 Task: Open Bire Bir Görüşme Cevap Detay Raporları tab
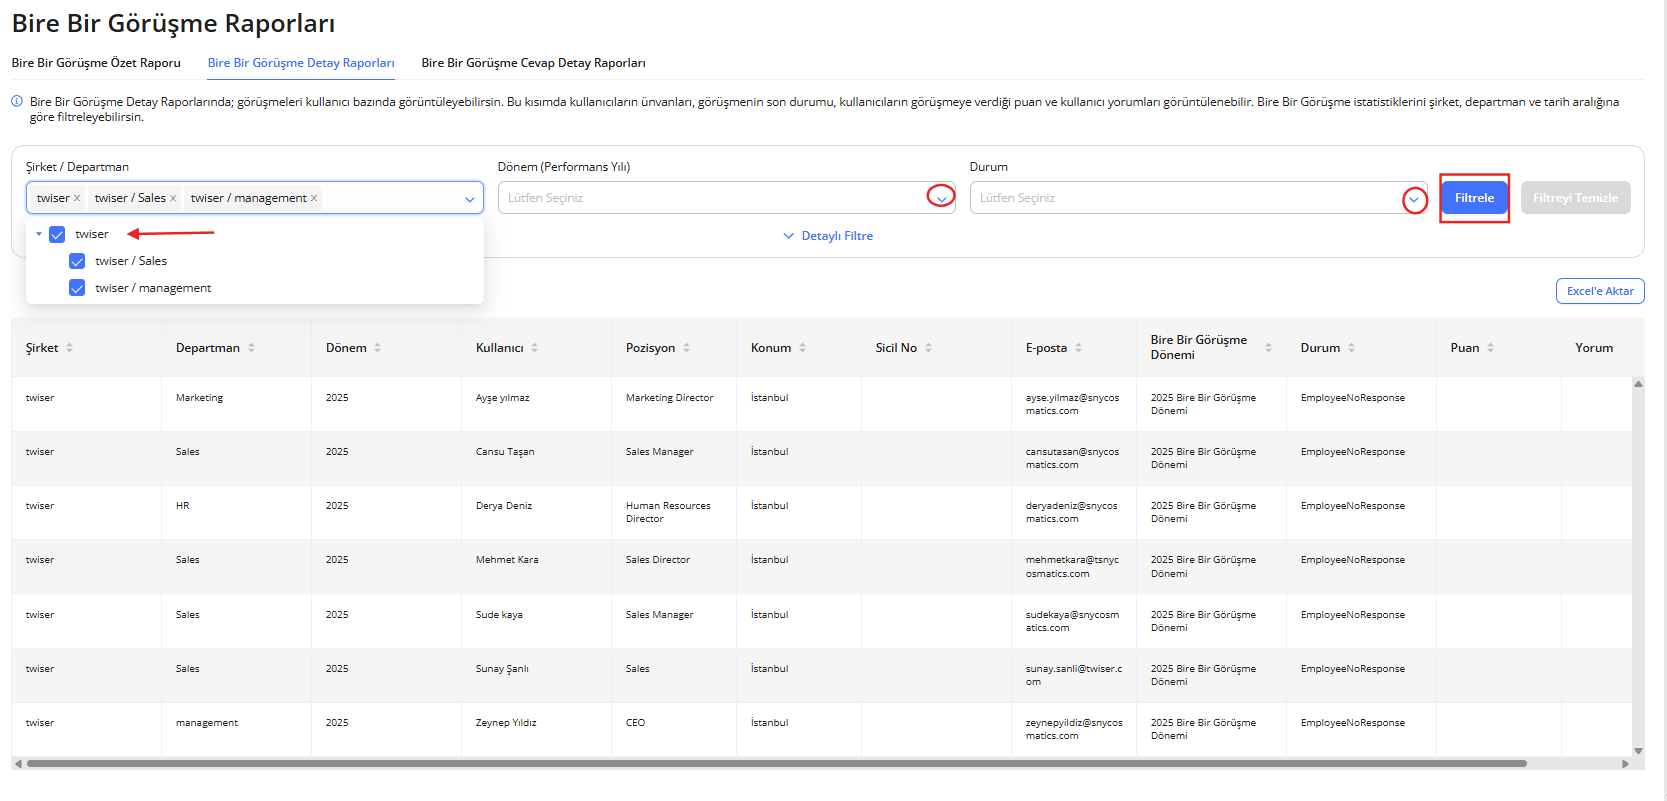pos(533,63)
